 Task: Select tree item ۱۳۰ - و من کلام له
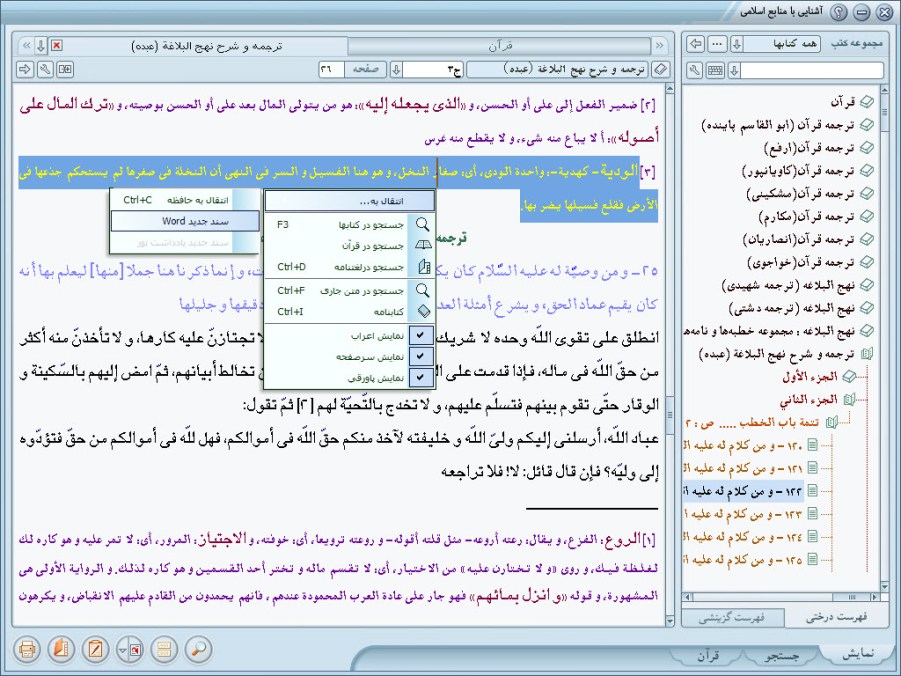point(742,445)
